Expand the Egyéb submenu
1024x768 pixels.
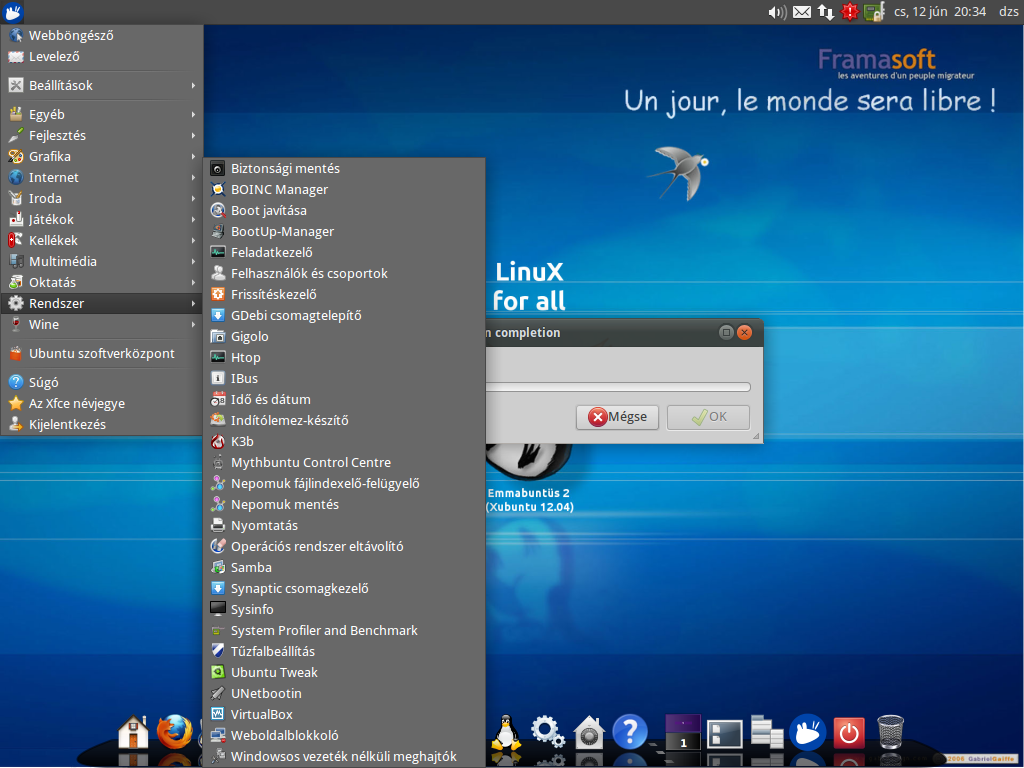(x=102, y=114)
